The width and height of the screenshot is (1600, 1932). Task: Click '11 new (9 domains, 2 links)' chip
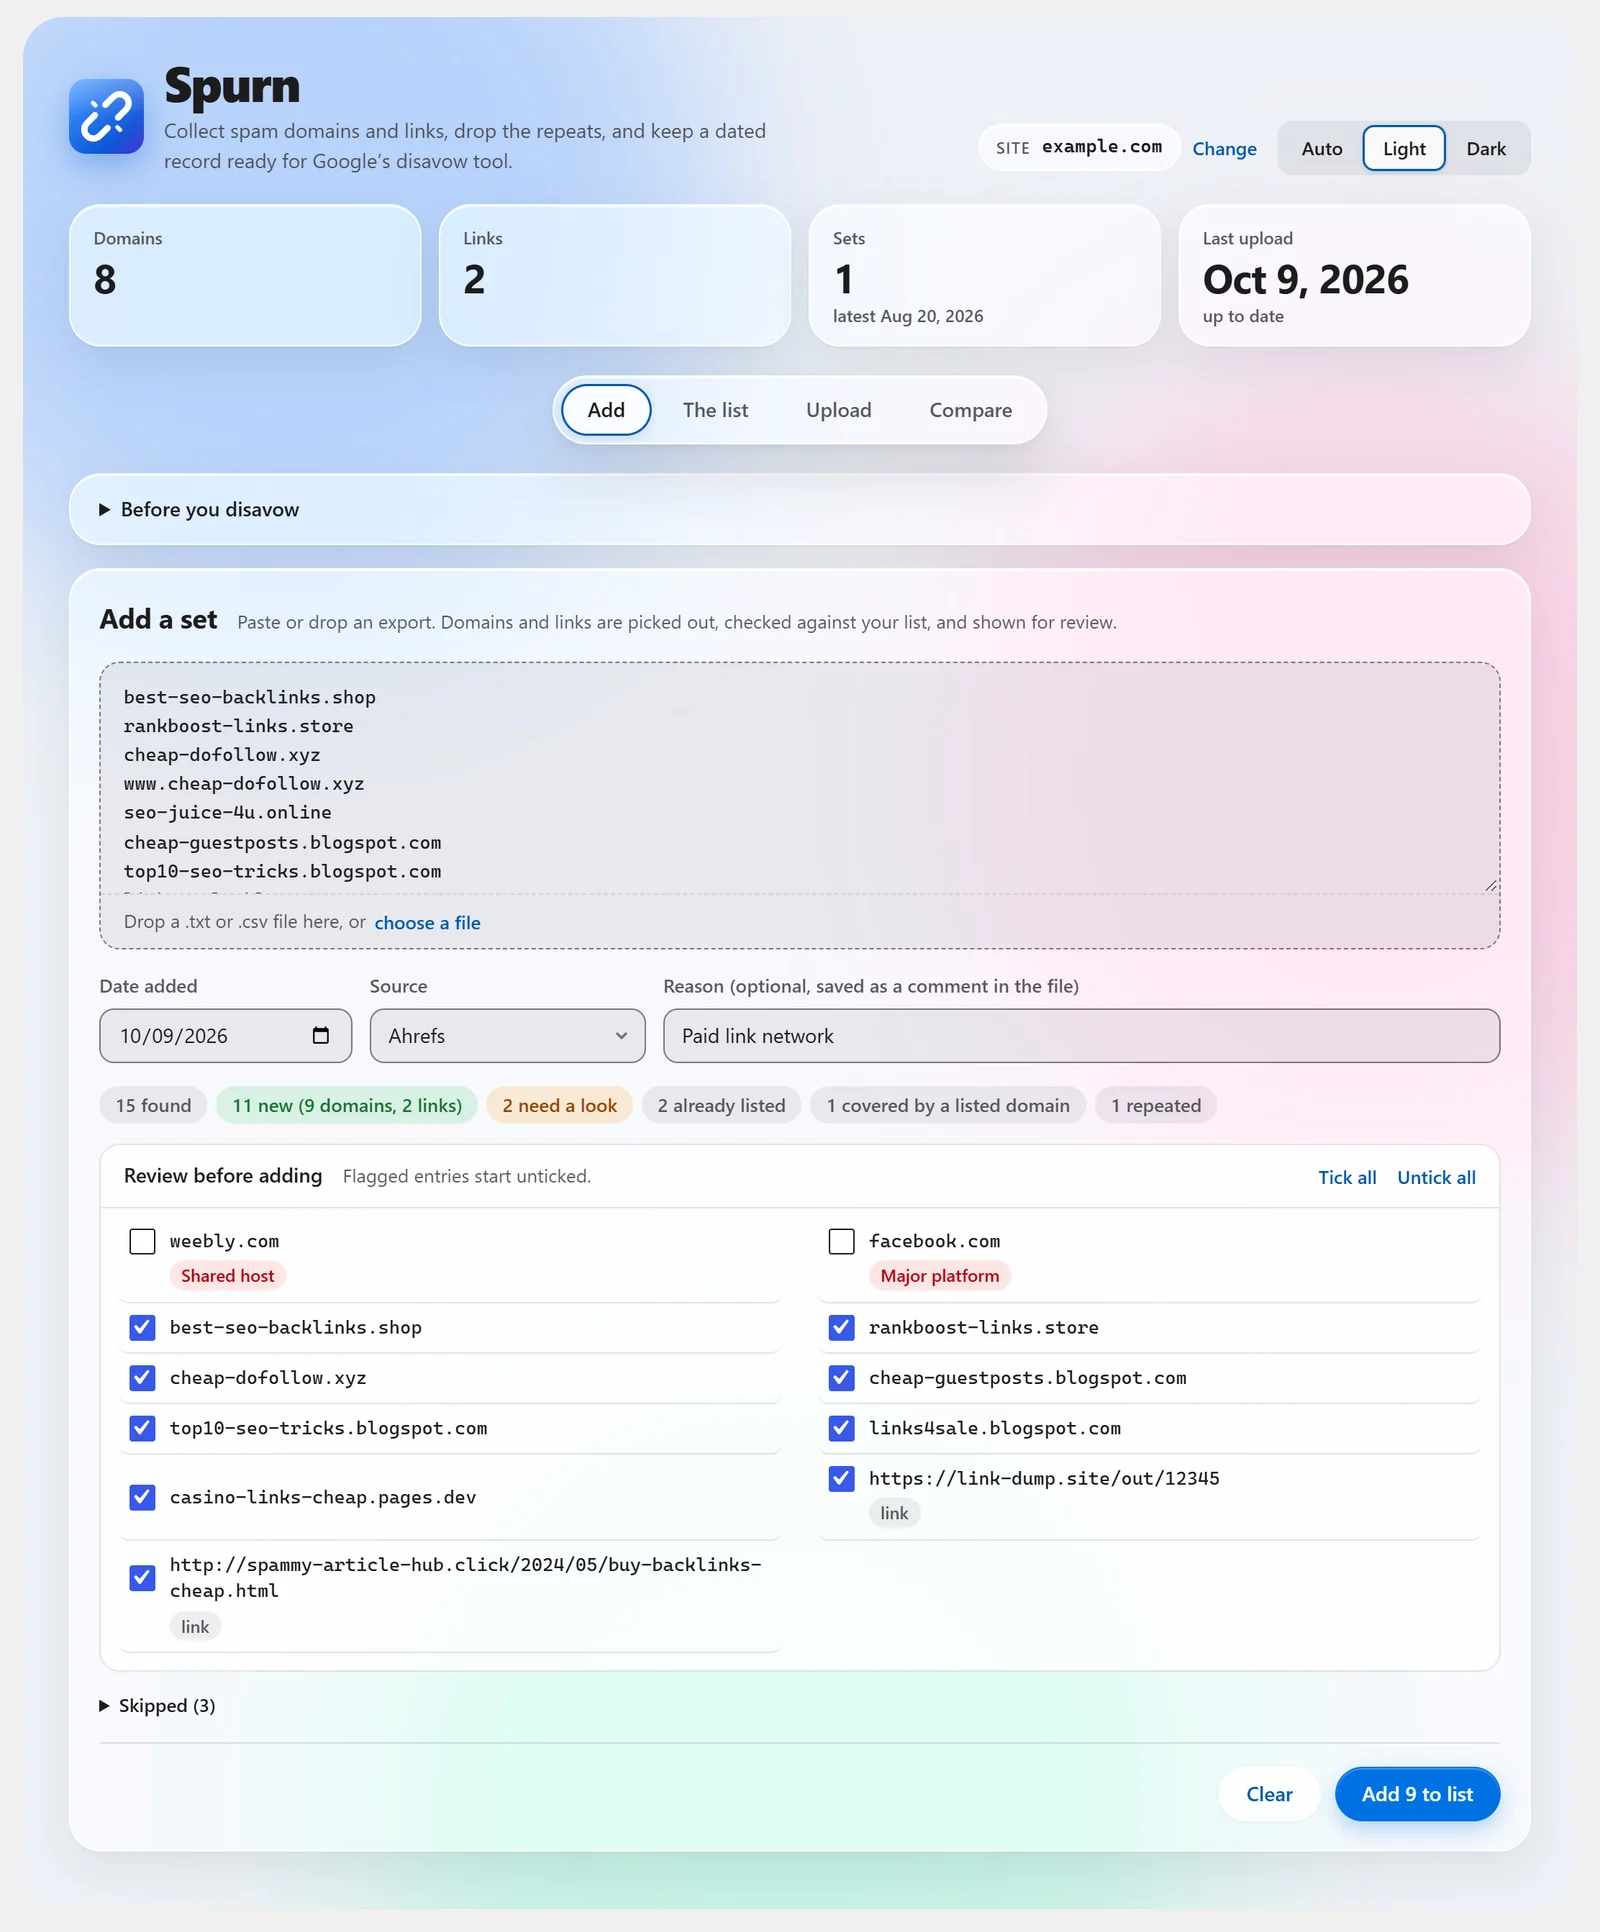[x=347, y=1105]
